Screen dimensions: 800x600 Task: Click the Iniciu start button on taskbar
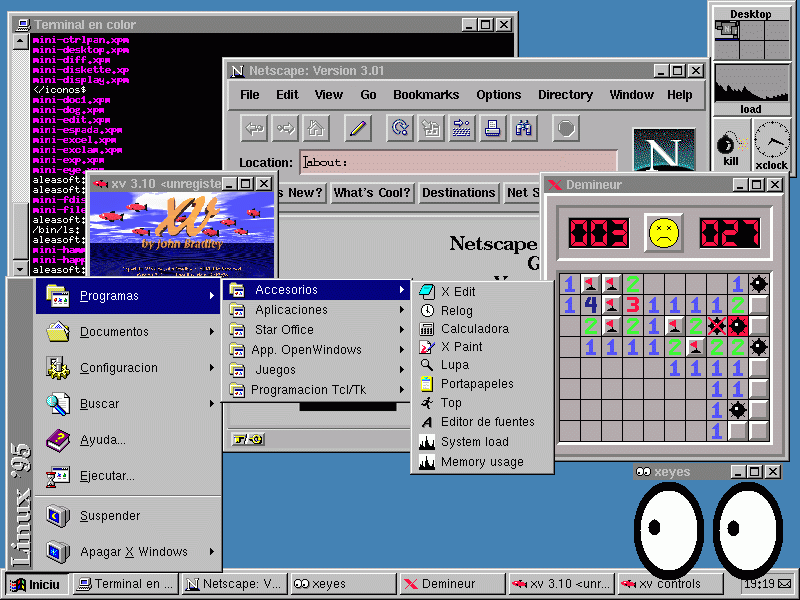tap(36, 584)
